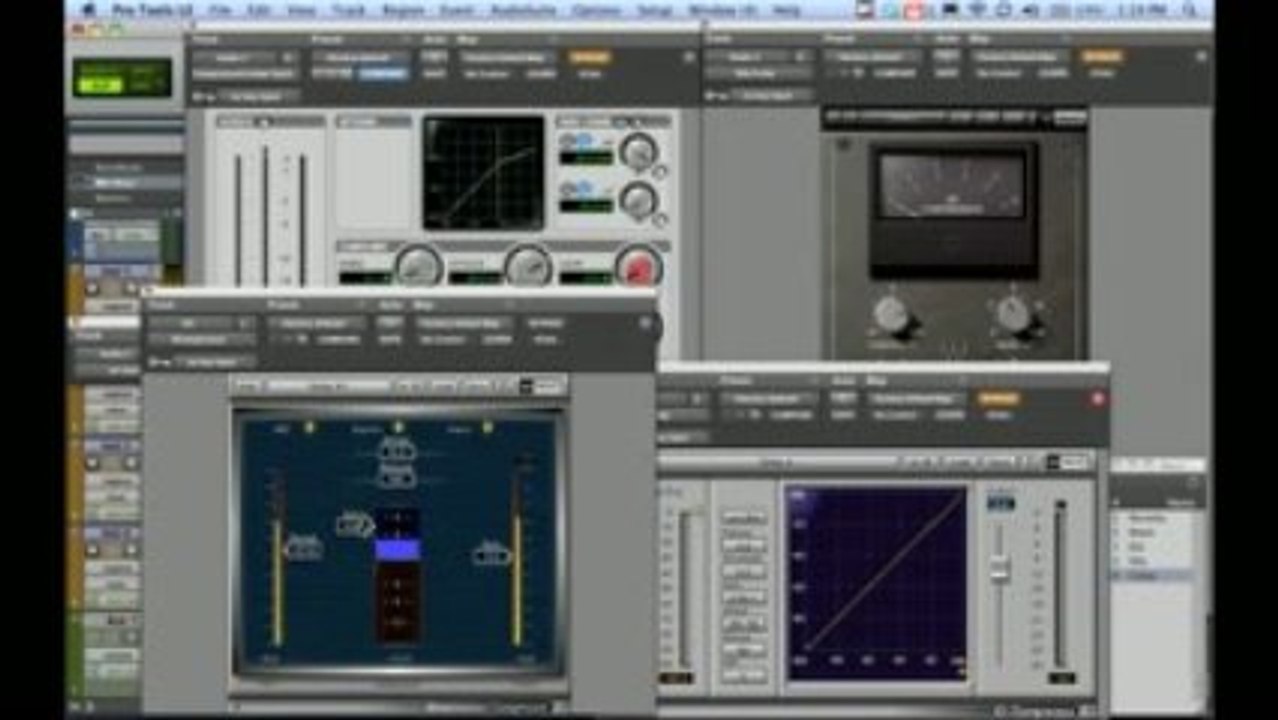Toggle orange Bypass in the compressor plug-in header

(589, 57)
